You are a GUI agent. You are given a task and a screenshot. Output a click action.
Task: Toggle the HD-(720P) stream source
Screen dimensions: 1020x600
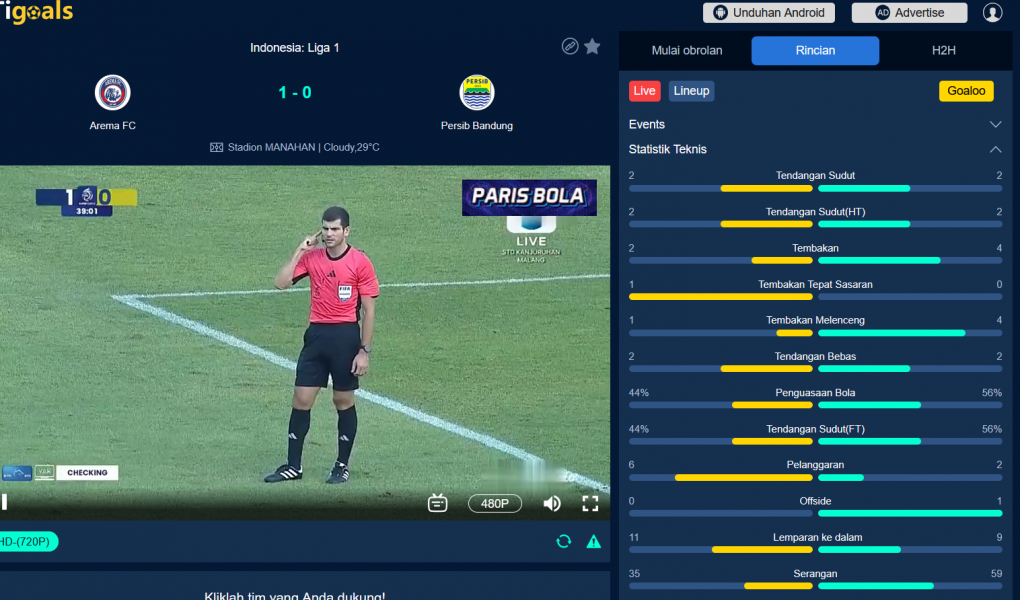[26, 541]
